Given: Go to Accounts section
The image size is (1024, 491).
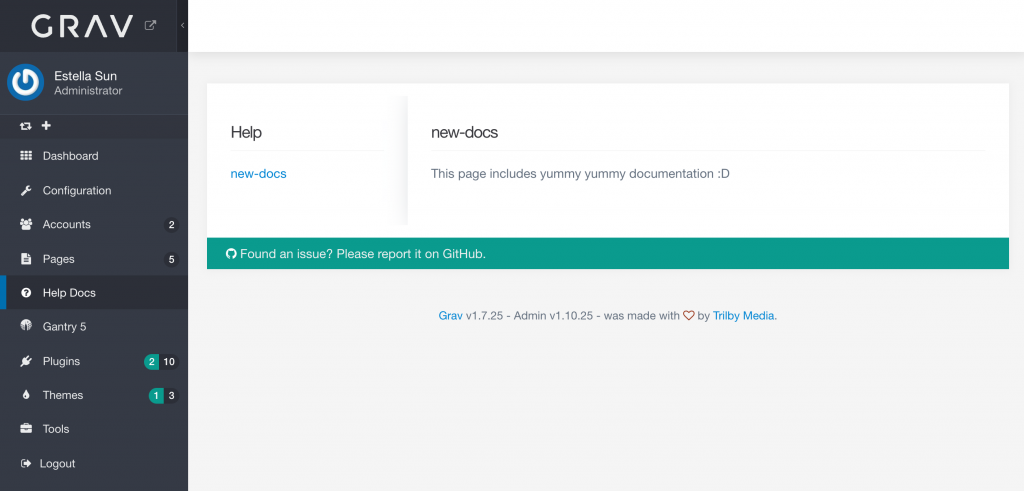Looking at the screenshot, I should point(94,225).
